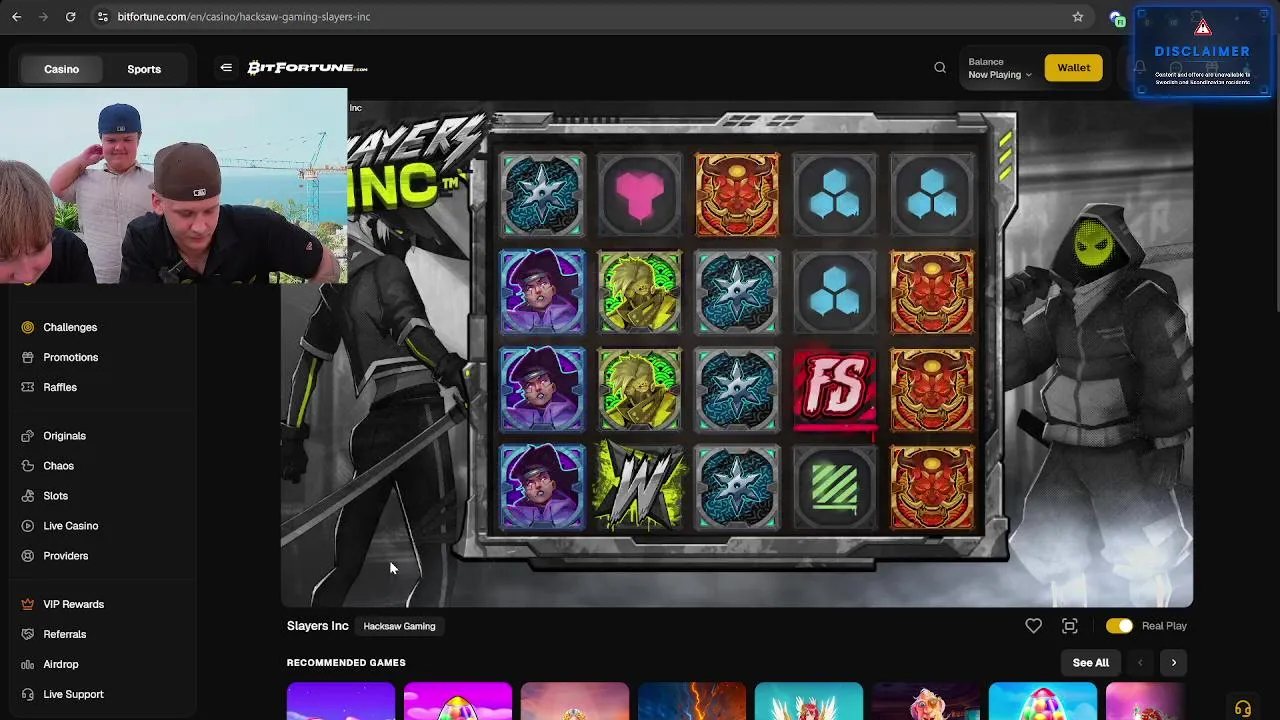Open the pink egg recommended game thumbnail
This screenshot has height=720, width=1280.
pyautogui.click(x=458, y=701)
